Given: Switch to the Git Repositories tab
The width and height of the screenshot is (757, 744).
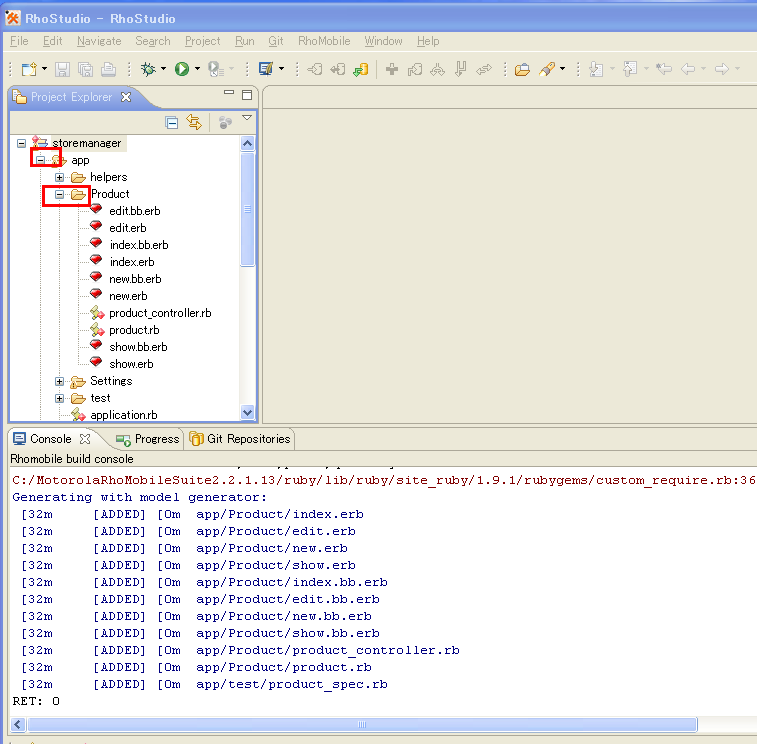Looking at the screenshot, I should [x=240, y=439].
